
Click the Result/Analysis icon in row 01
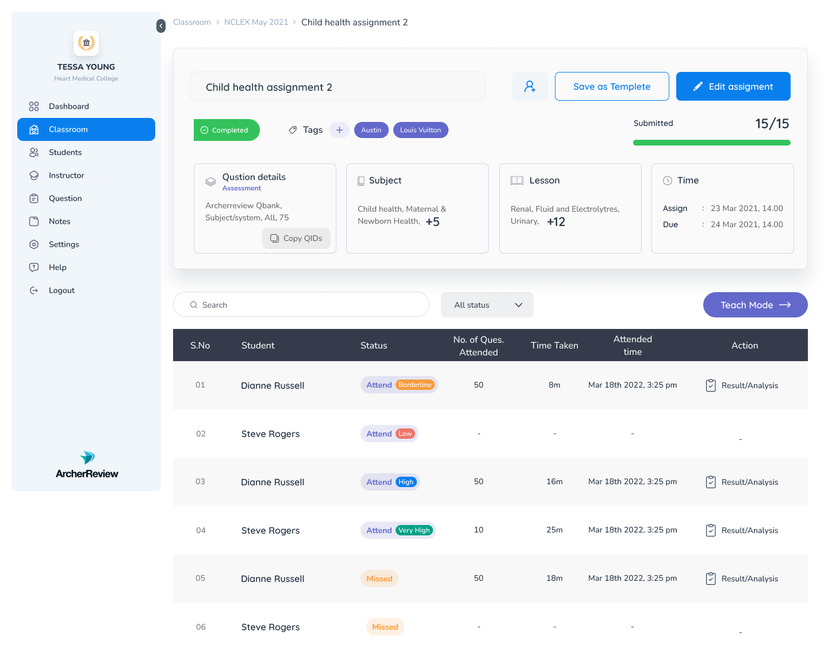click(x=711, y=385)
